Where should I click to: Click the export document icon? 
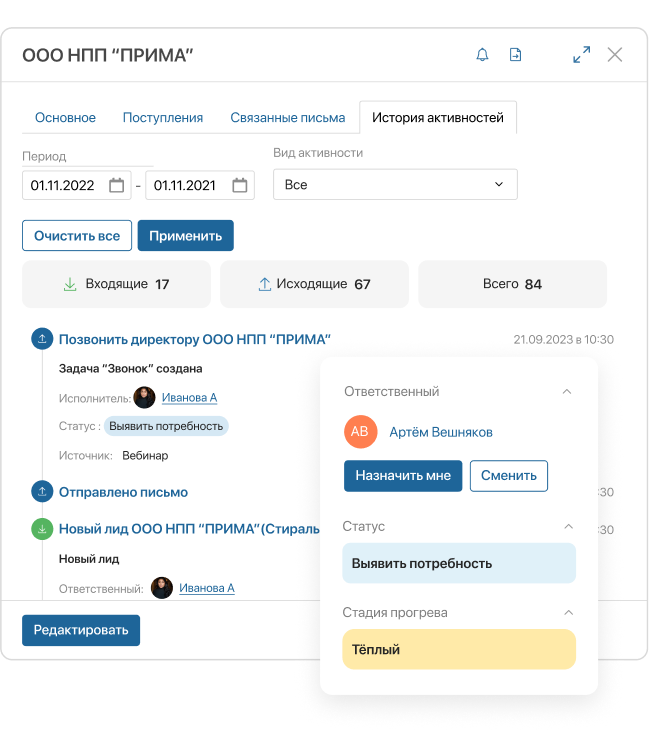pos(515,55)
